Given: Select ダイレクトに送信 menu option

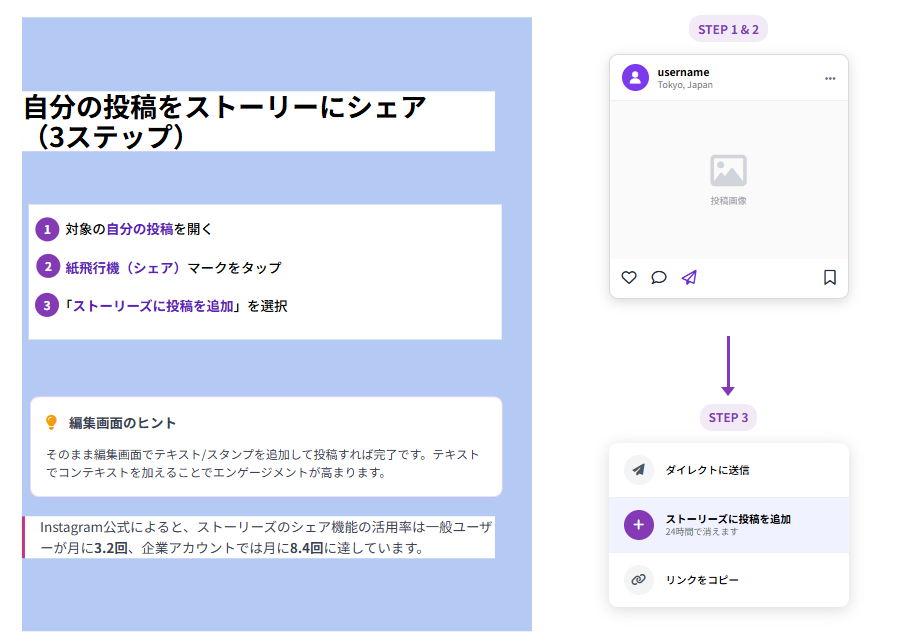Looking at the screenshot, I should [x=707, y=470].
